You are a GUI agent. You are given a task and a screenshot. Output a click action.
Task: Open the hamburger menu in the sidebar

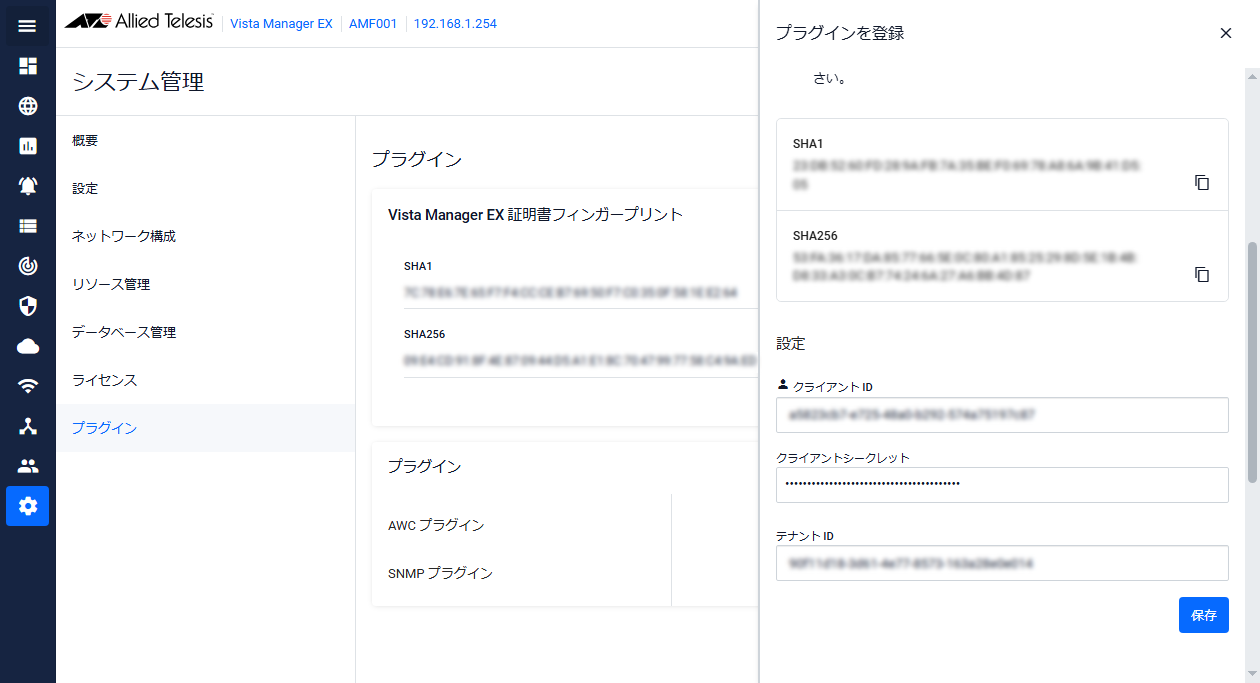click(x=27, y=26)
